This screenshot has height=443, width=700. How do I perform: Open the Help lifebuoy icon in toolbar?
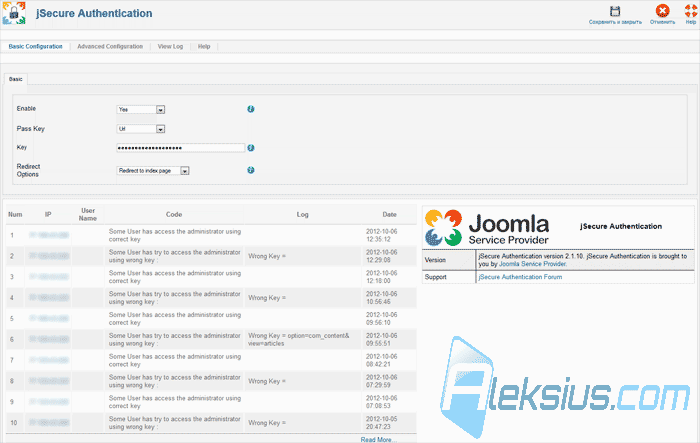point(691,11)
